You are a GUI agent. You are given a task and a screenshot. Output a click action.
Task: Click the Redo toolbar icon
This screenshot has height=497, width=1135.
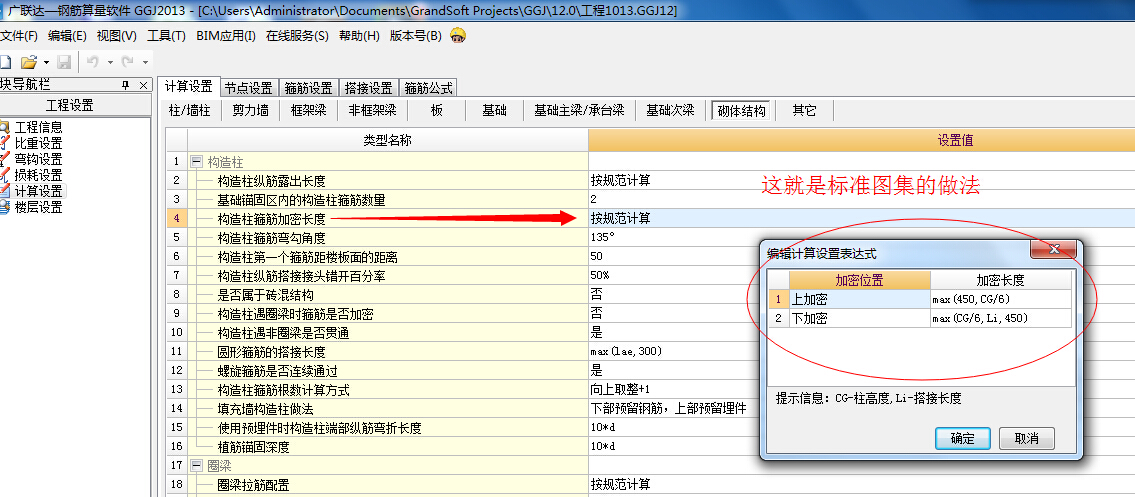coord(127,62)
